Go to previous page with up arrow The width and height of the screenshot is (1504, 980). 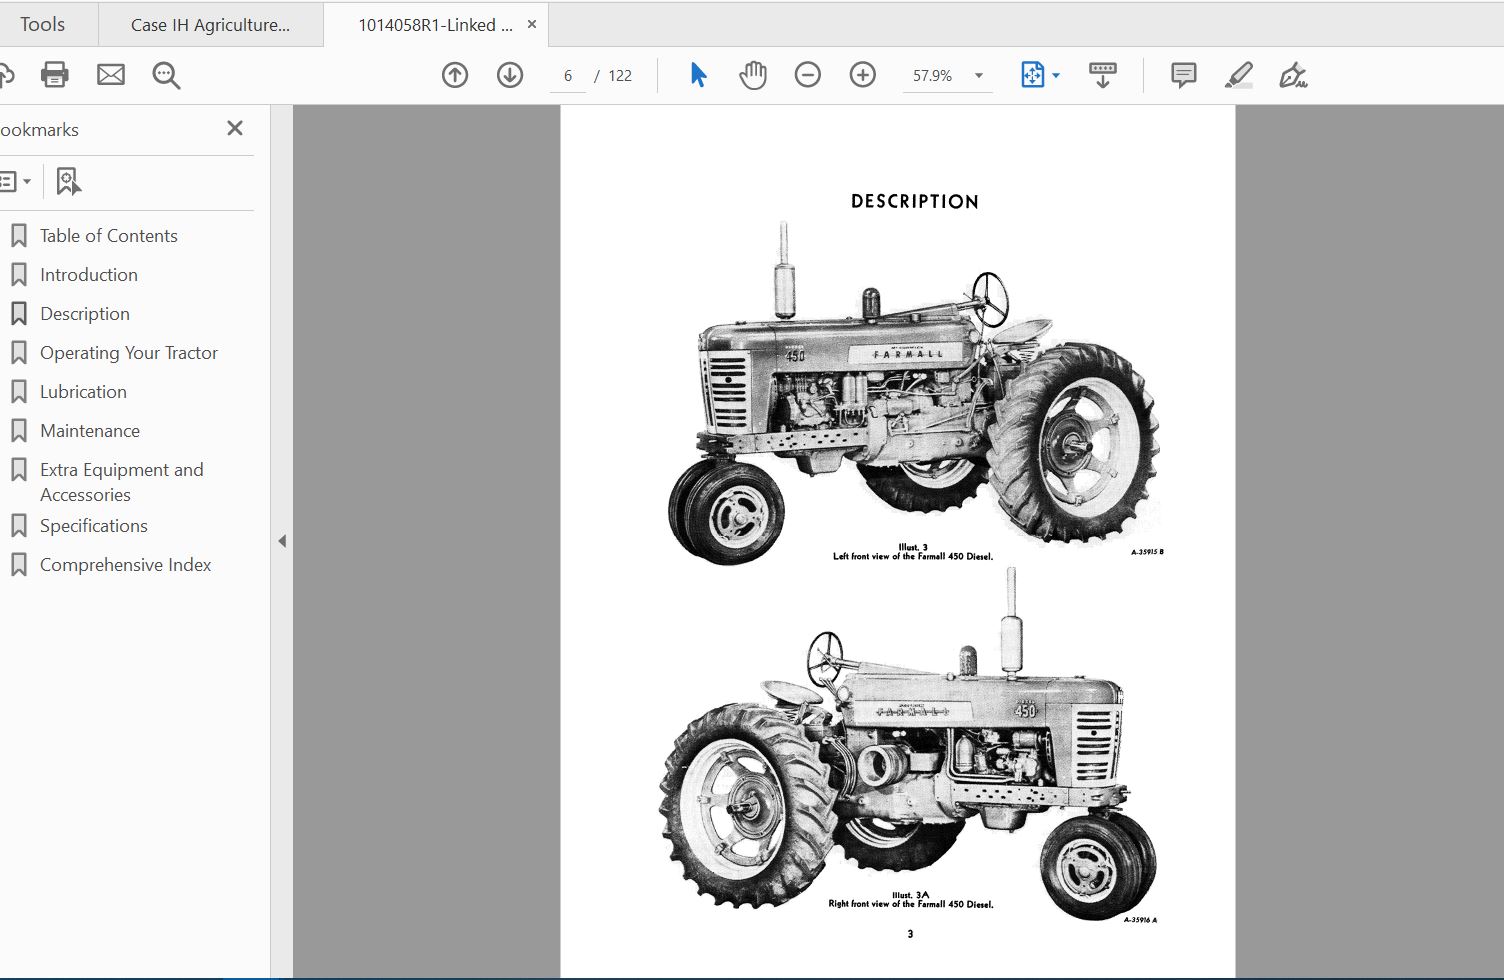[455, 75]
